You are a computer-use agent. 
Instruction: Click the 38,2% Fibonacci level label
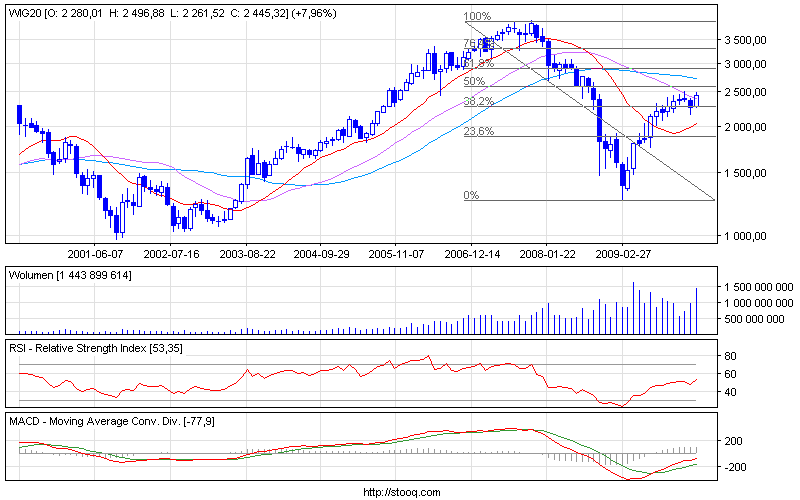[479, 101]
